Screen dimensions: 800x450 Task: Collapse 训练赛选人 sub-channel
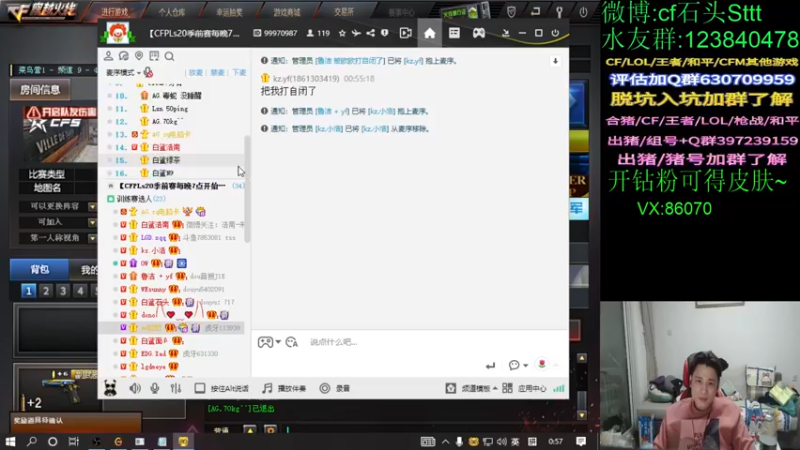(110, 199)
